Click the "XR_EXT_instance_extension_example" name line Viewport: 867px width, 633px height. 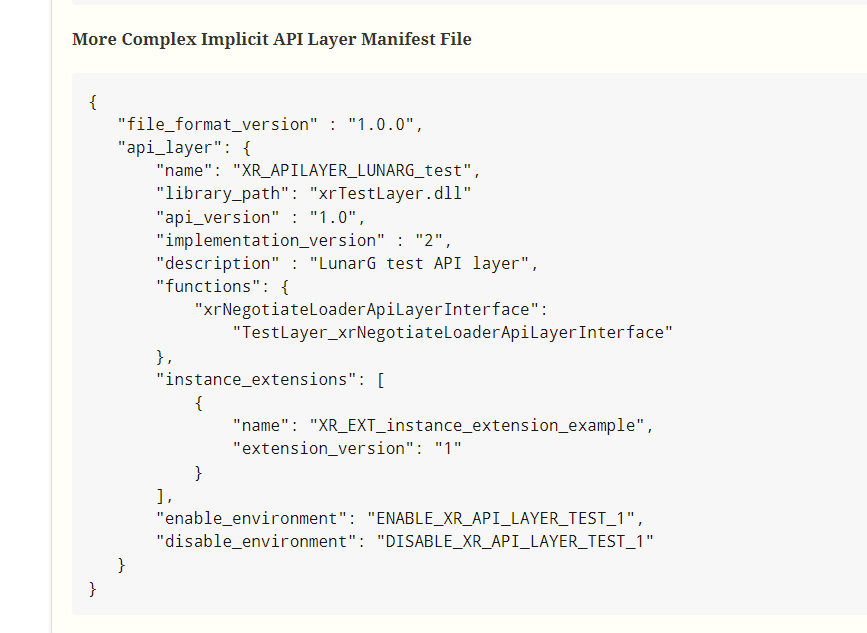[x=443, y=426]
